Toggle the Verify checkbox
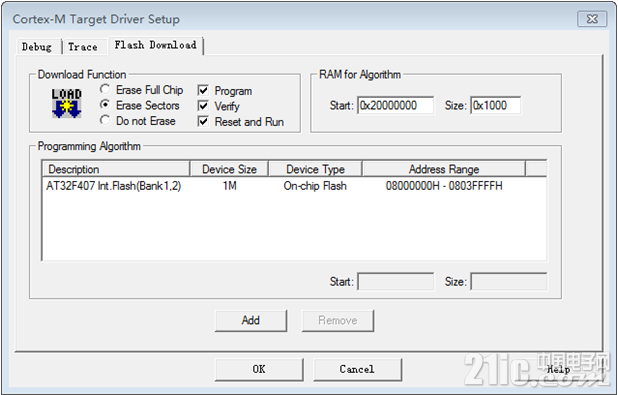 click(x=203, y=106)
